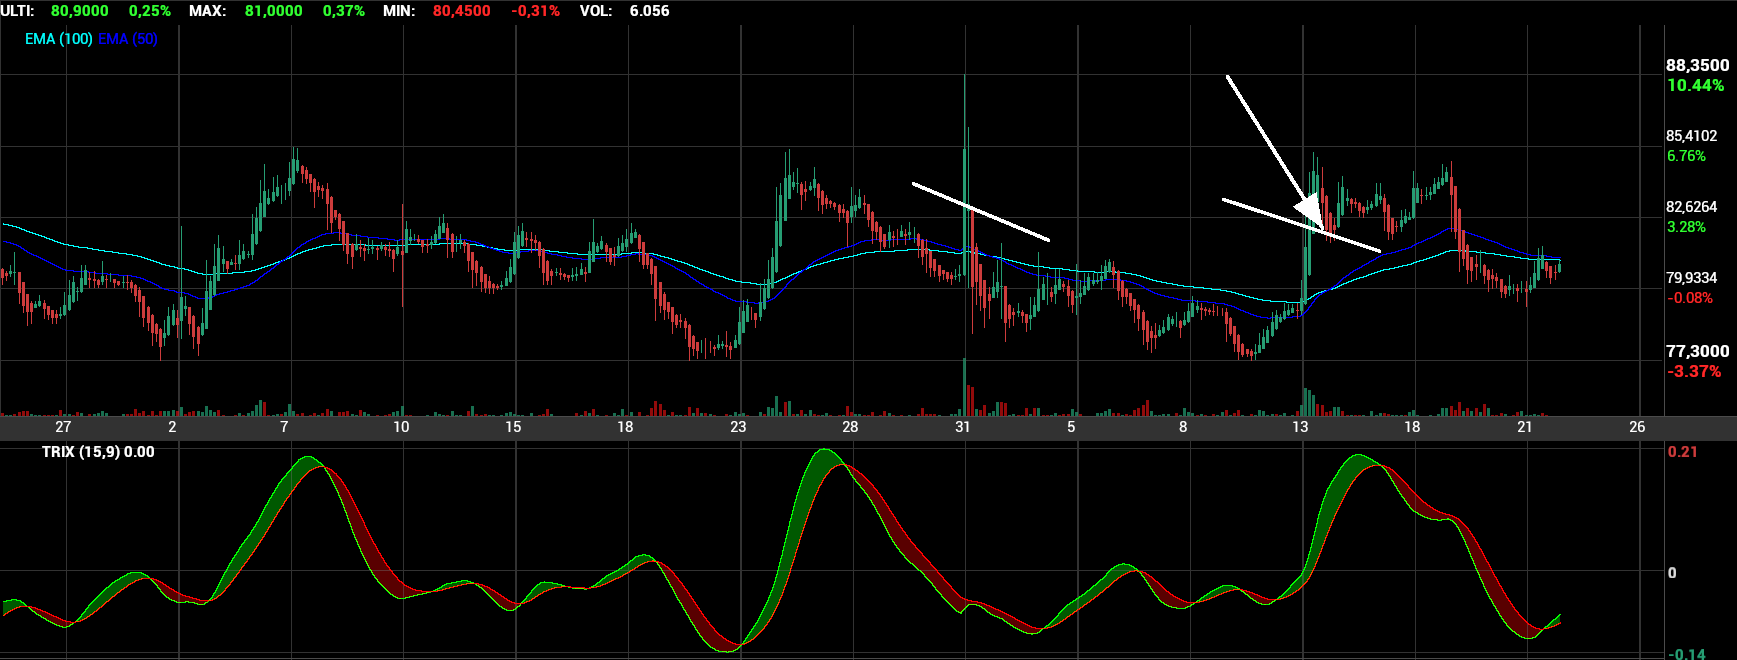Click the EMA (50) indicator label
This screenshot has height=660, width=1737.
pos(128,39)
